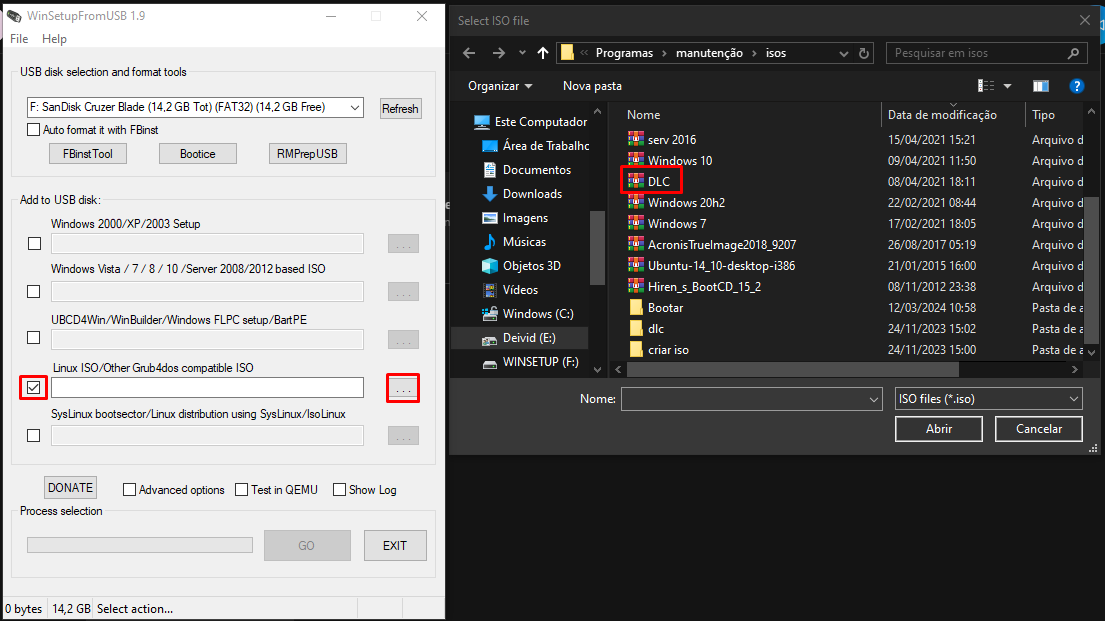Open the lowercase dlc folder icon
1105x621 pixels.
click(636, 329)
